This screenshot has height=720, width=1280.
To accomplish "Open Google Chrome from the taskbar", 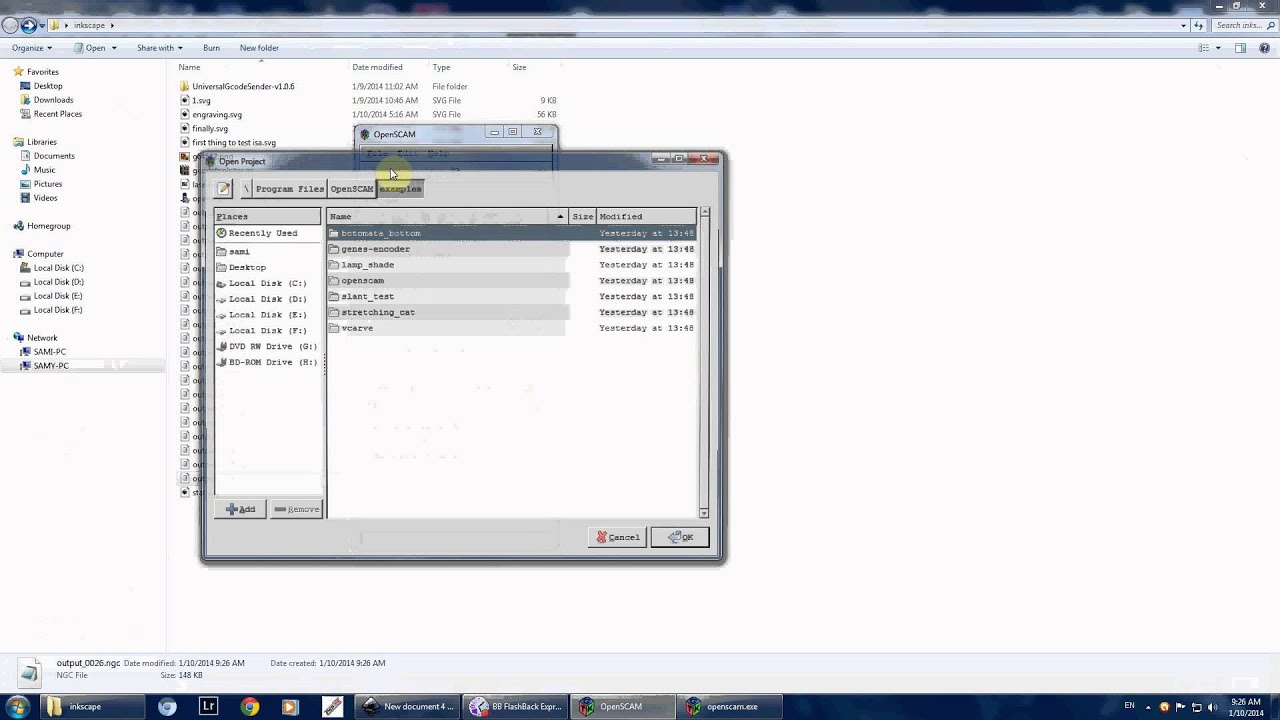I will click(x=250, y=707).
